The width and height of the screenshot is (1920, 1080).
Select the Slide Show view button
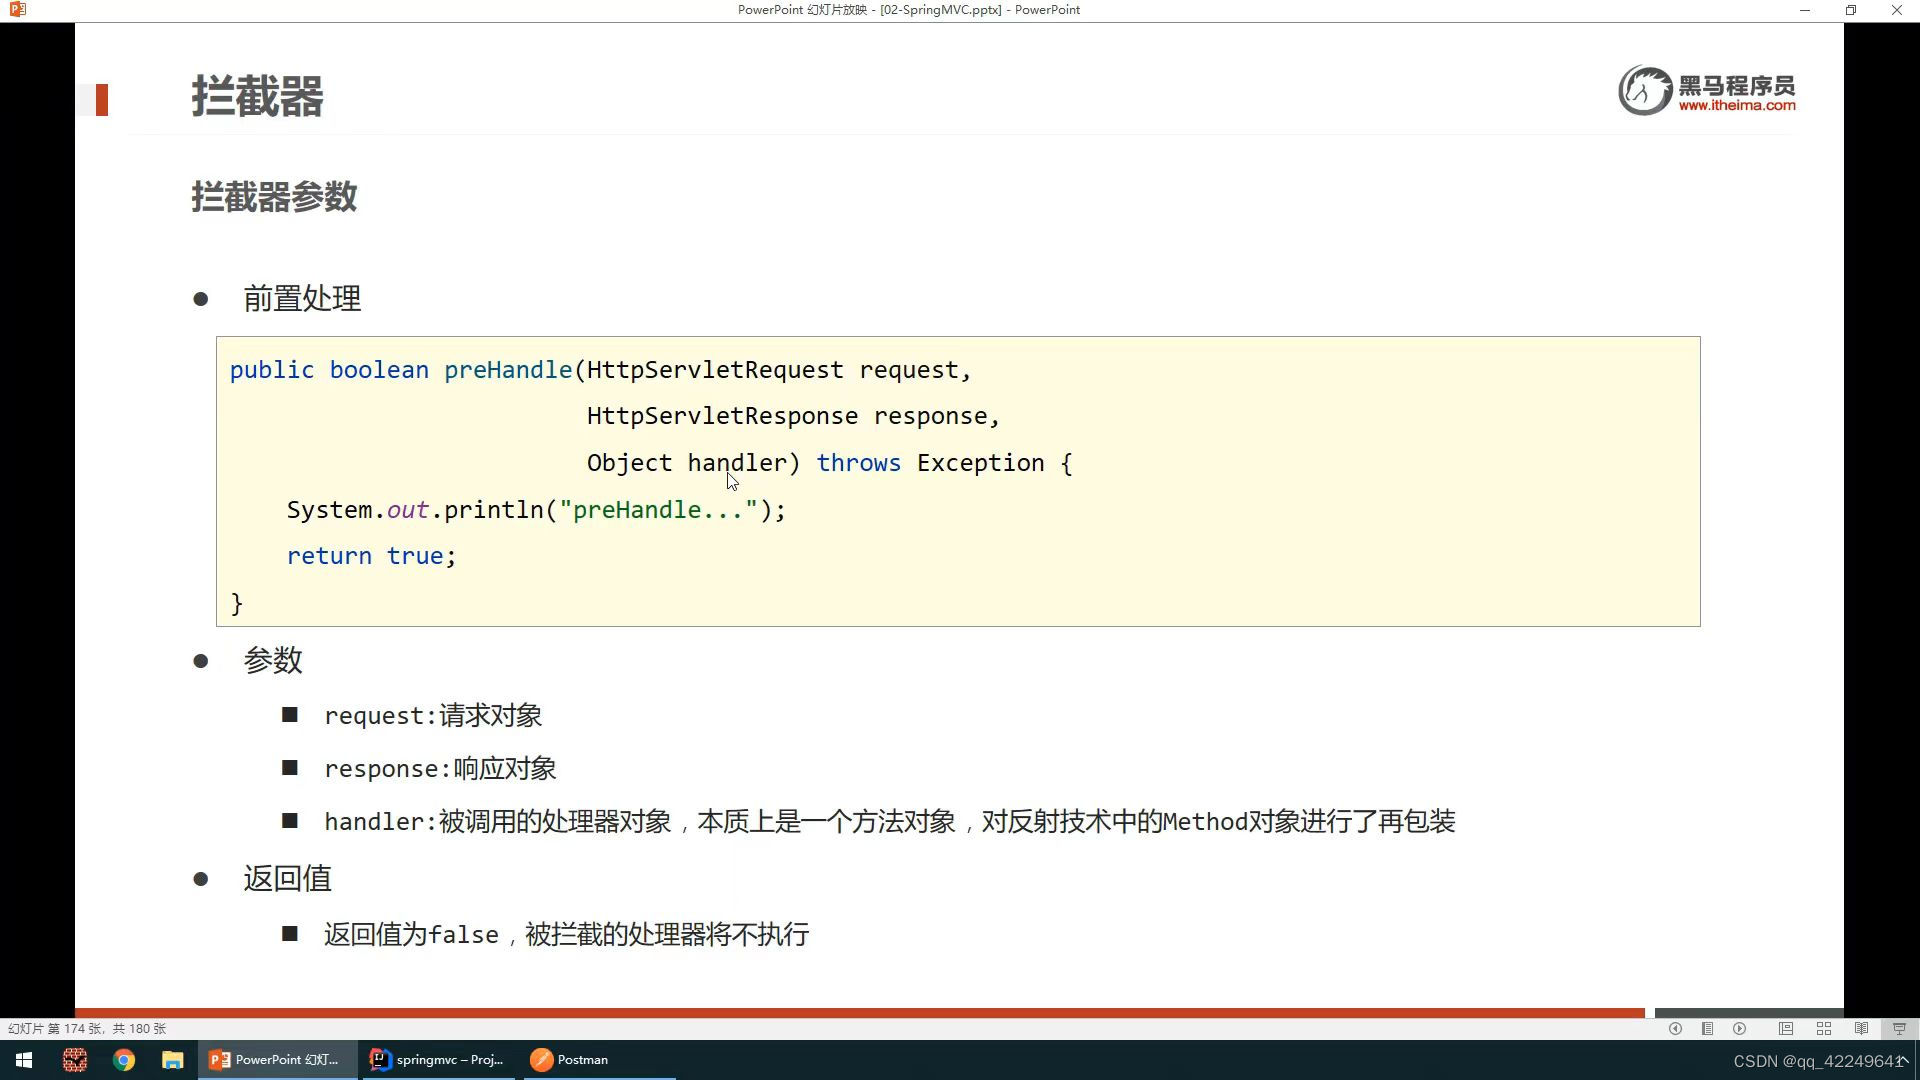click(1899, 1028)
